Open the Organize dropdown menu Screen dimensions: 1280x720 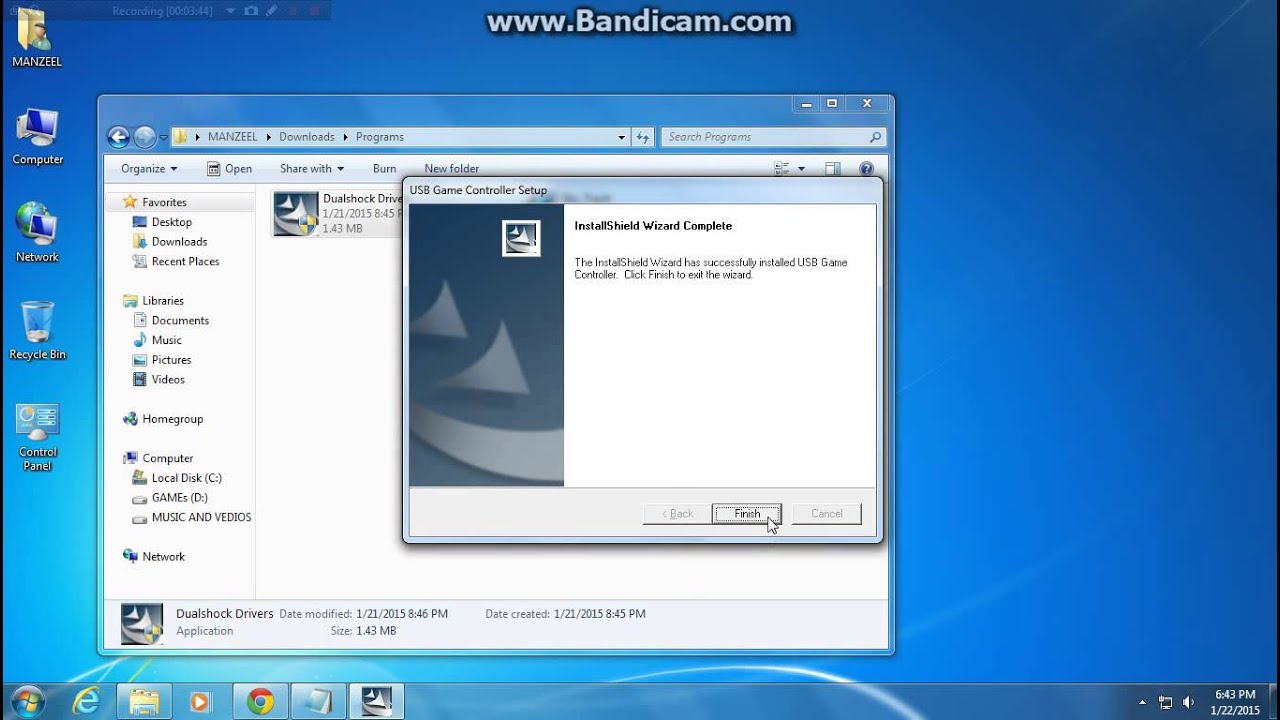click(x=149, y=169)
